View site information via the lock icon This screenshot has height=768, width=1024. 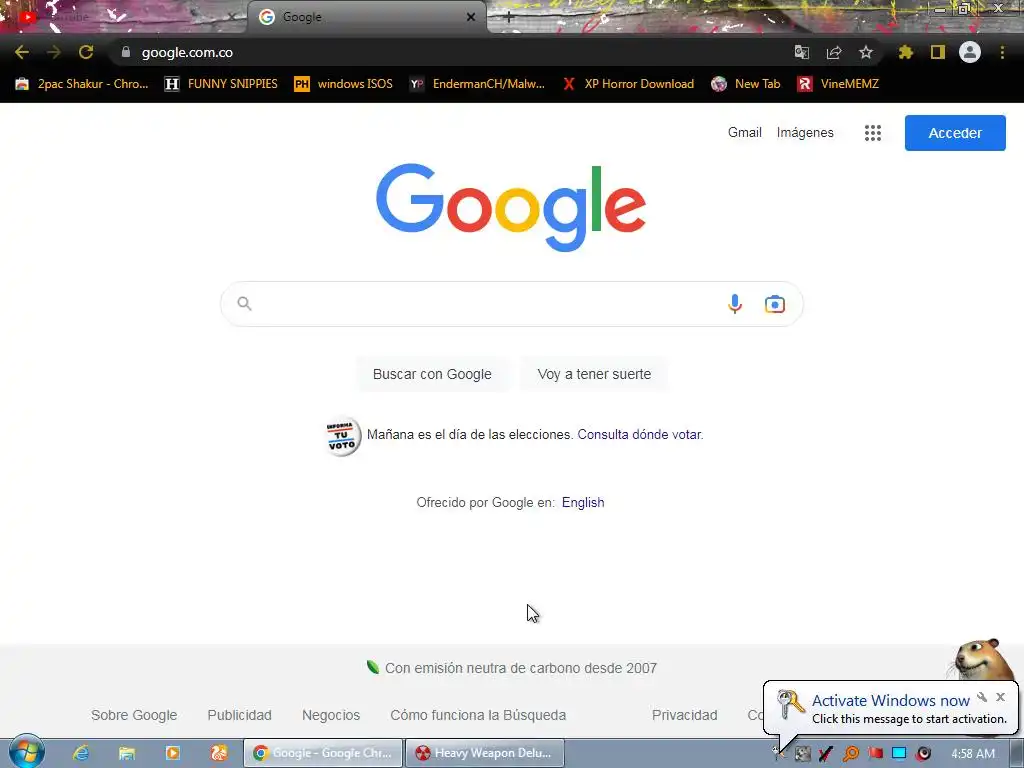126,52
